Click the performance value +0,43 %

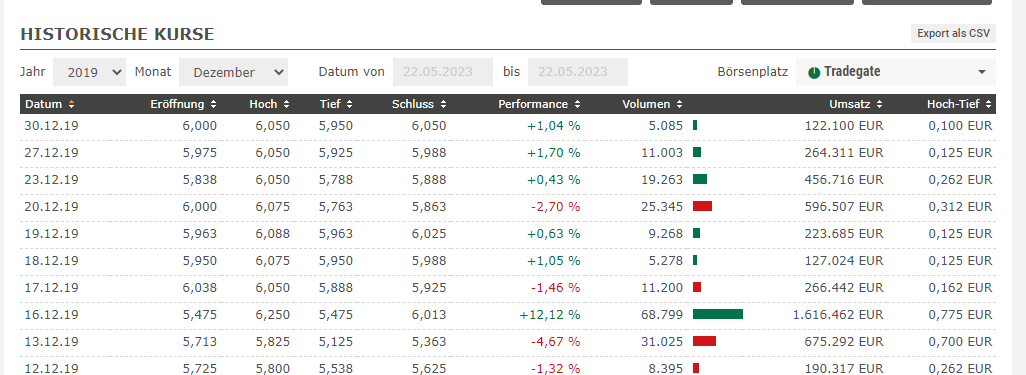tap(554, 179)
